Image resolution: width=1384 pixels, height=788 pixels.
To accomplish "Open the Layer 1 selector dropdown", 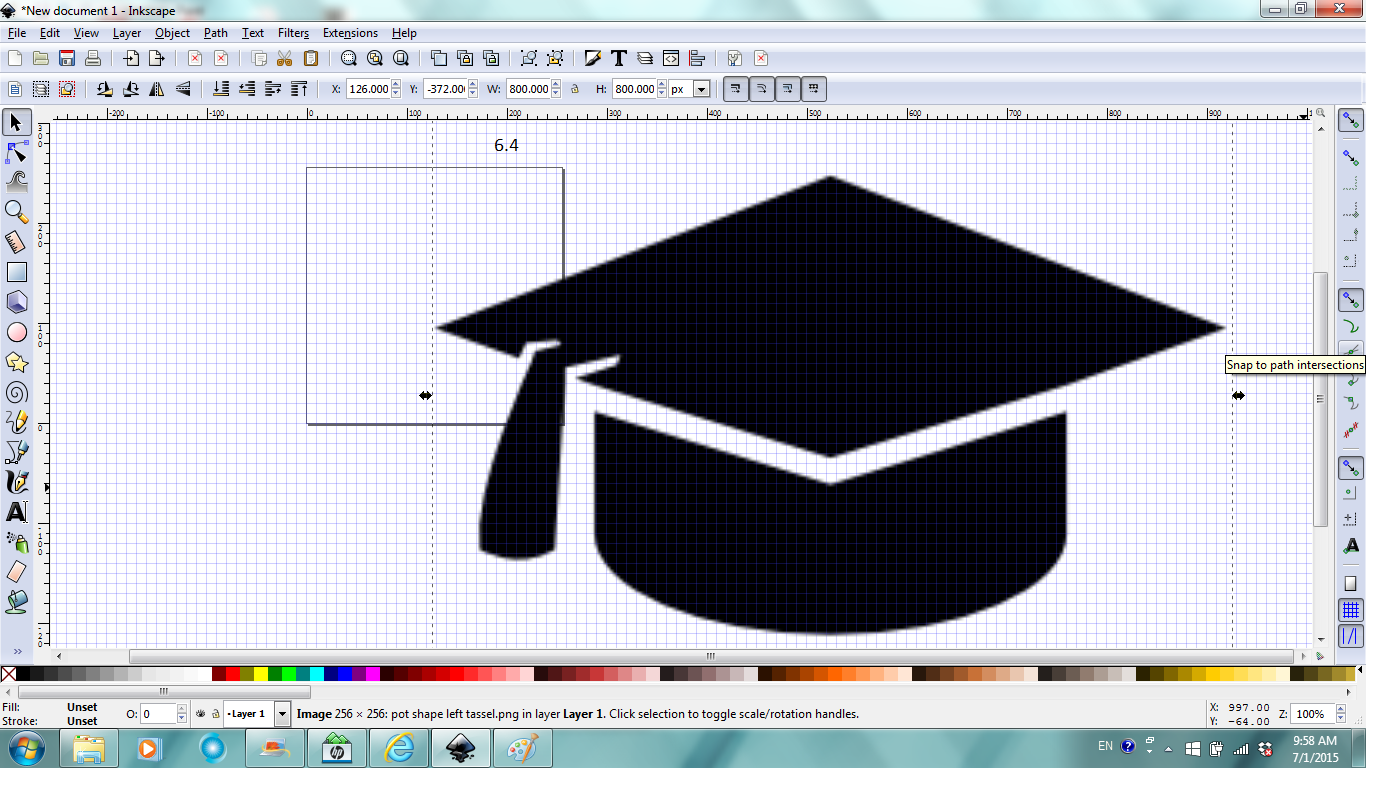I will 280,714.
